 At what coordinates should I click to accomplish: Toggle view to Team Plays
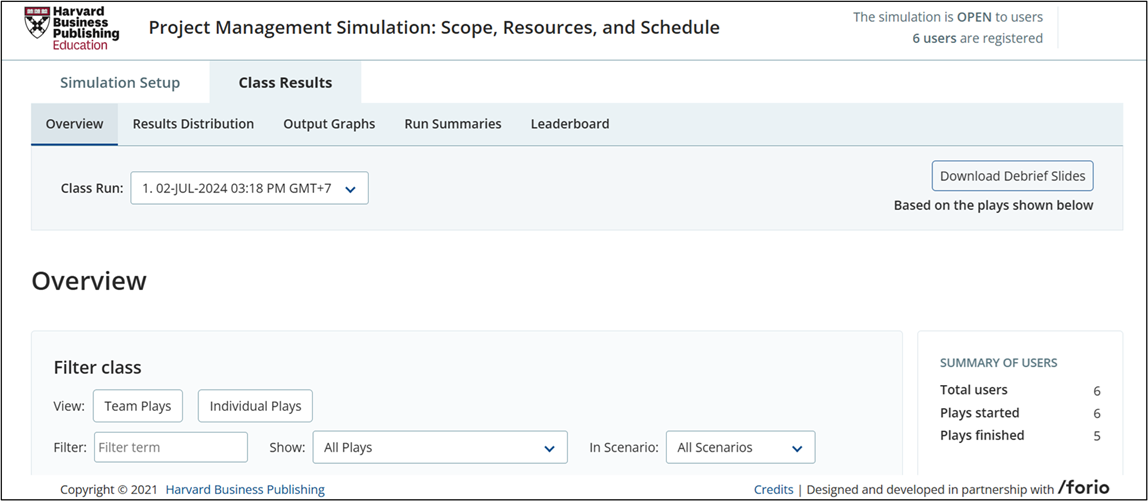click(x=138, y=406)
